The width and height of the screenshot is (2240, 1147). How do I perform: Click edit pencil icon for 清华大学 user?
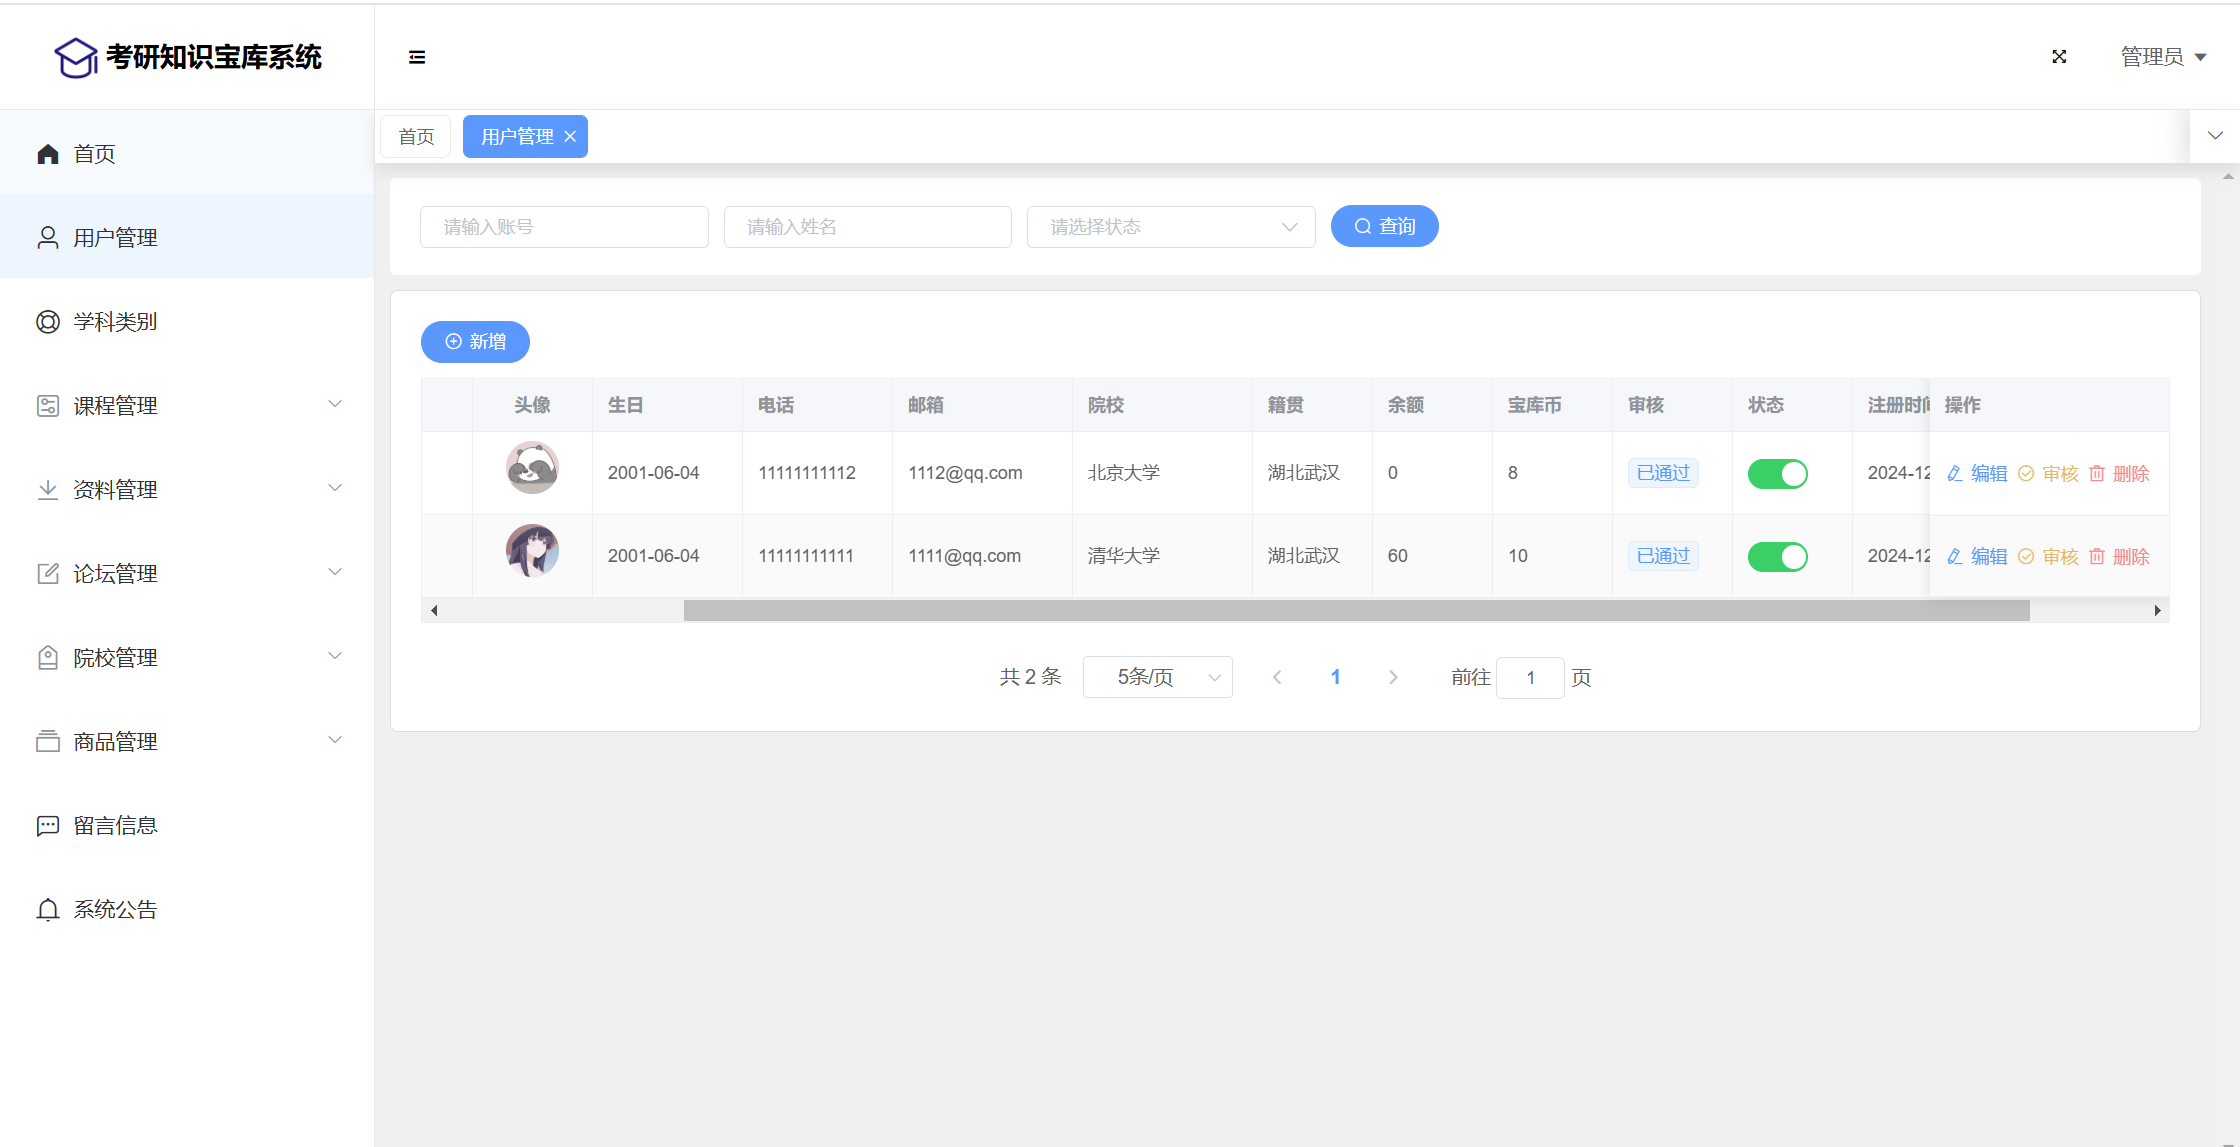tap(1955, 556)
